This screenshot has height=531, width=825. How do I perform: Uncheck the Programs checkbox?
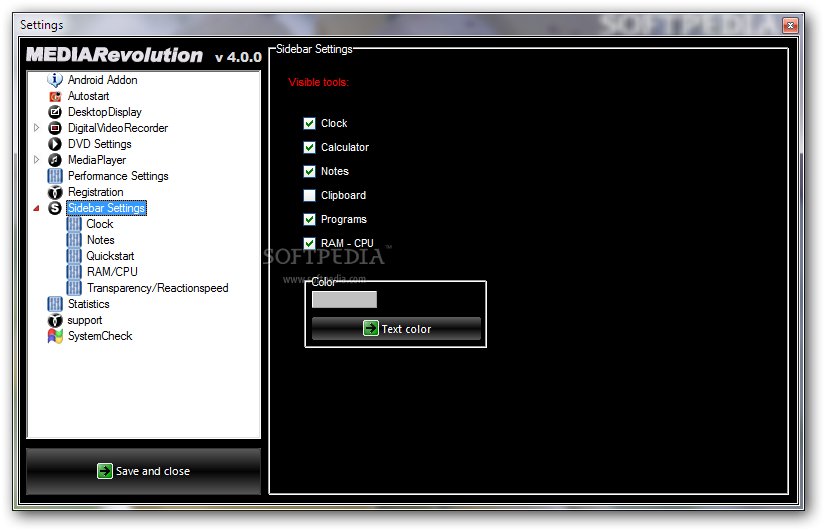click(309, 219)
